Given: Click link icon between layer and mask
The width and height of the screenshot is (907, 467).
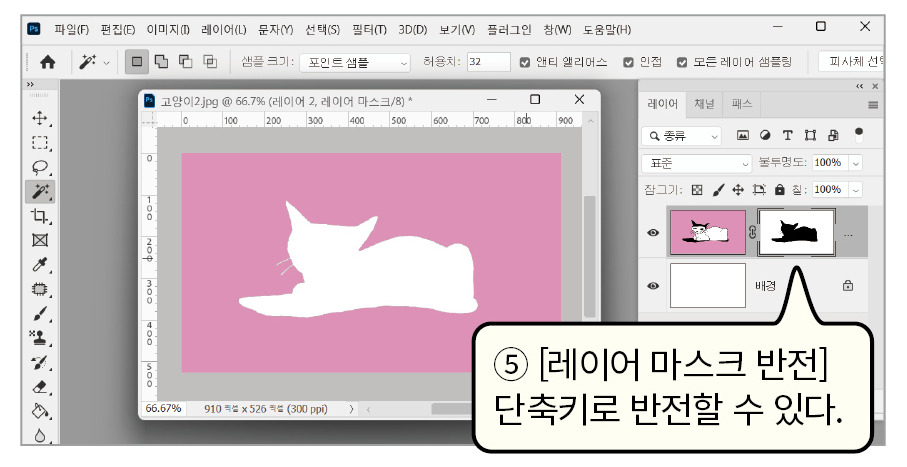Looking at the screenshot, I should pyautogui.click(x=752, y=233).
